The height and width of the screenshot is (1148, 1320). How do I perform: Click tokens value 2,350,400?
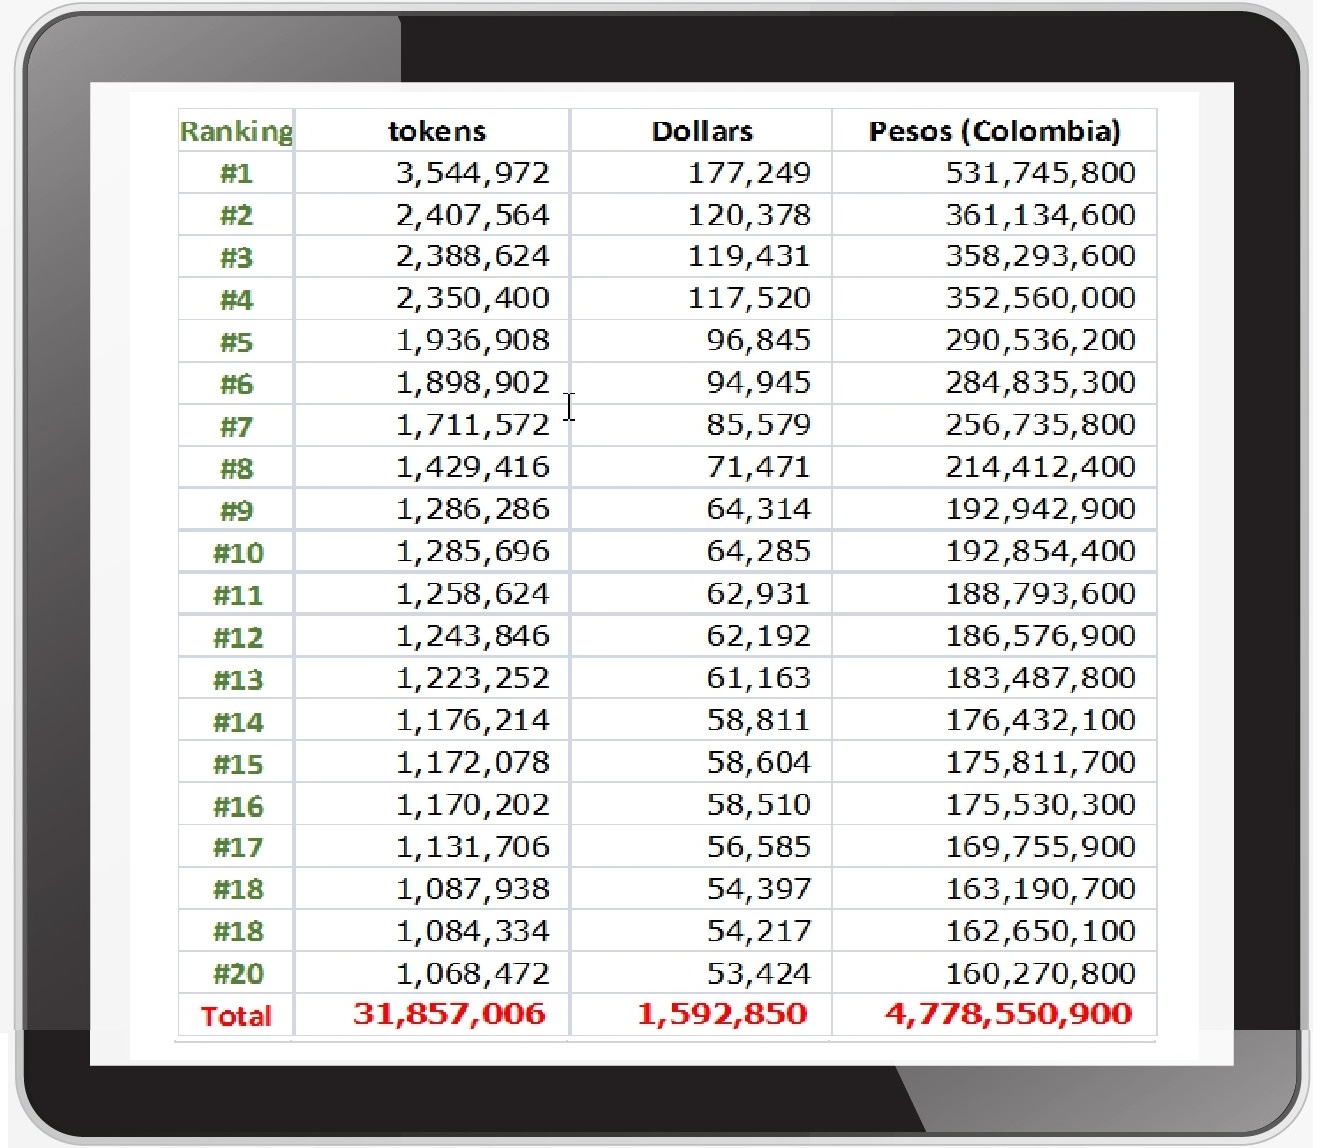point(473,299)
